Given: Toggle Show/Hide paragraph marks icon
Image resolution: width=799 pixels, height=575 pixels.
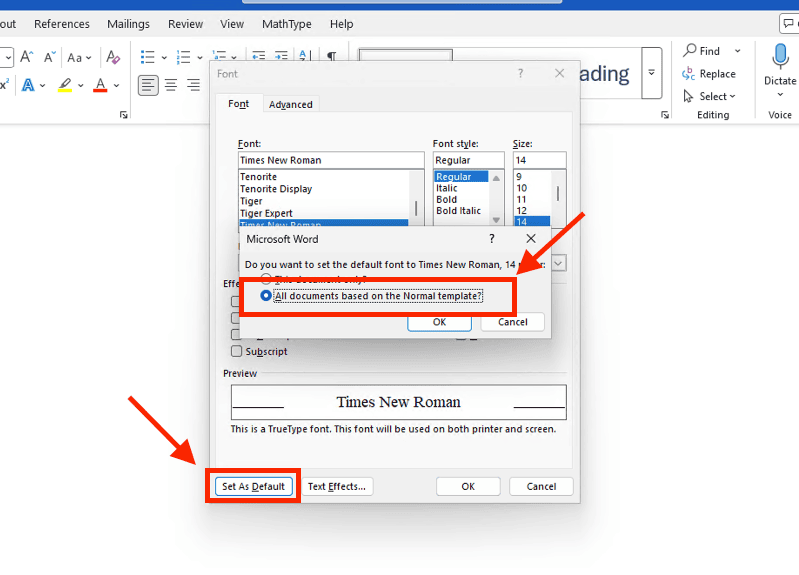Looking at the screenshot, I should click(x=331, y=55).
